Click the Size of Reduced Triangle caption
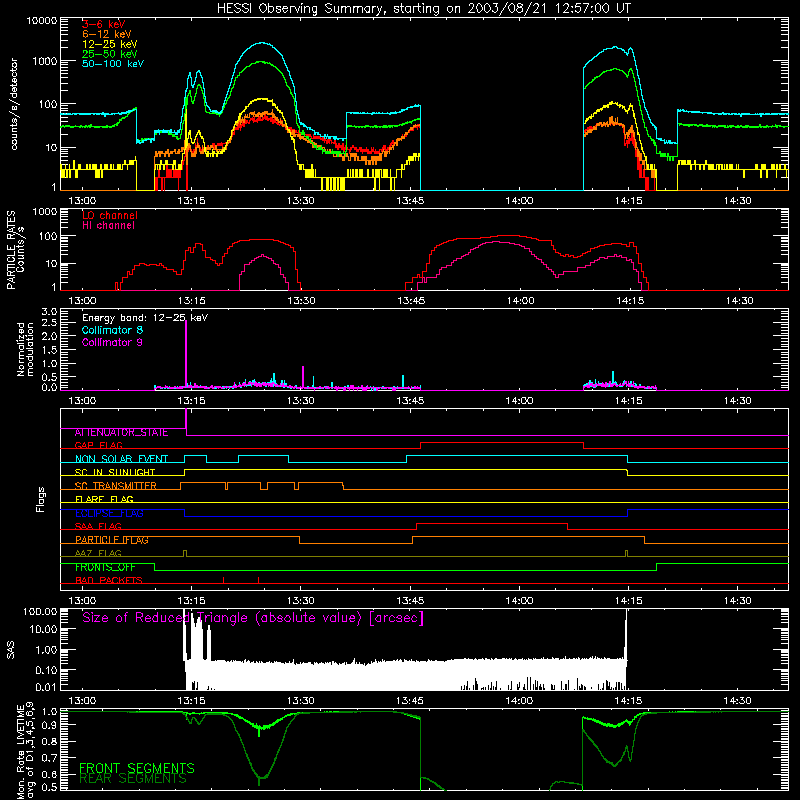This screenshot has height=800, width=800. (253, 618)
